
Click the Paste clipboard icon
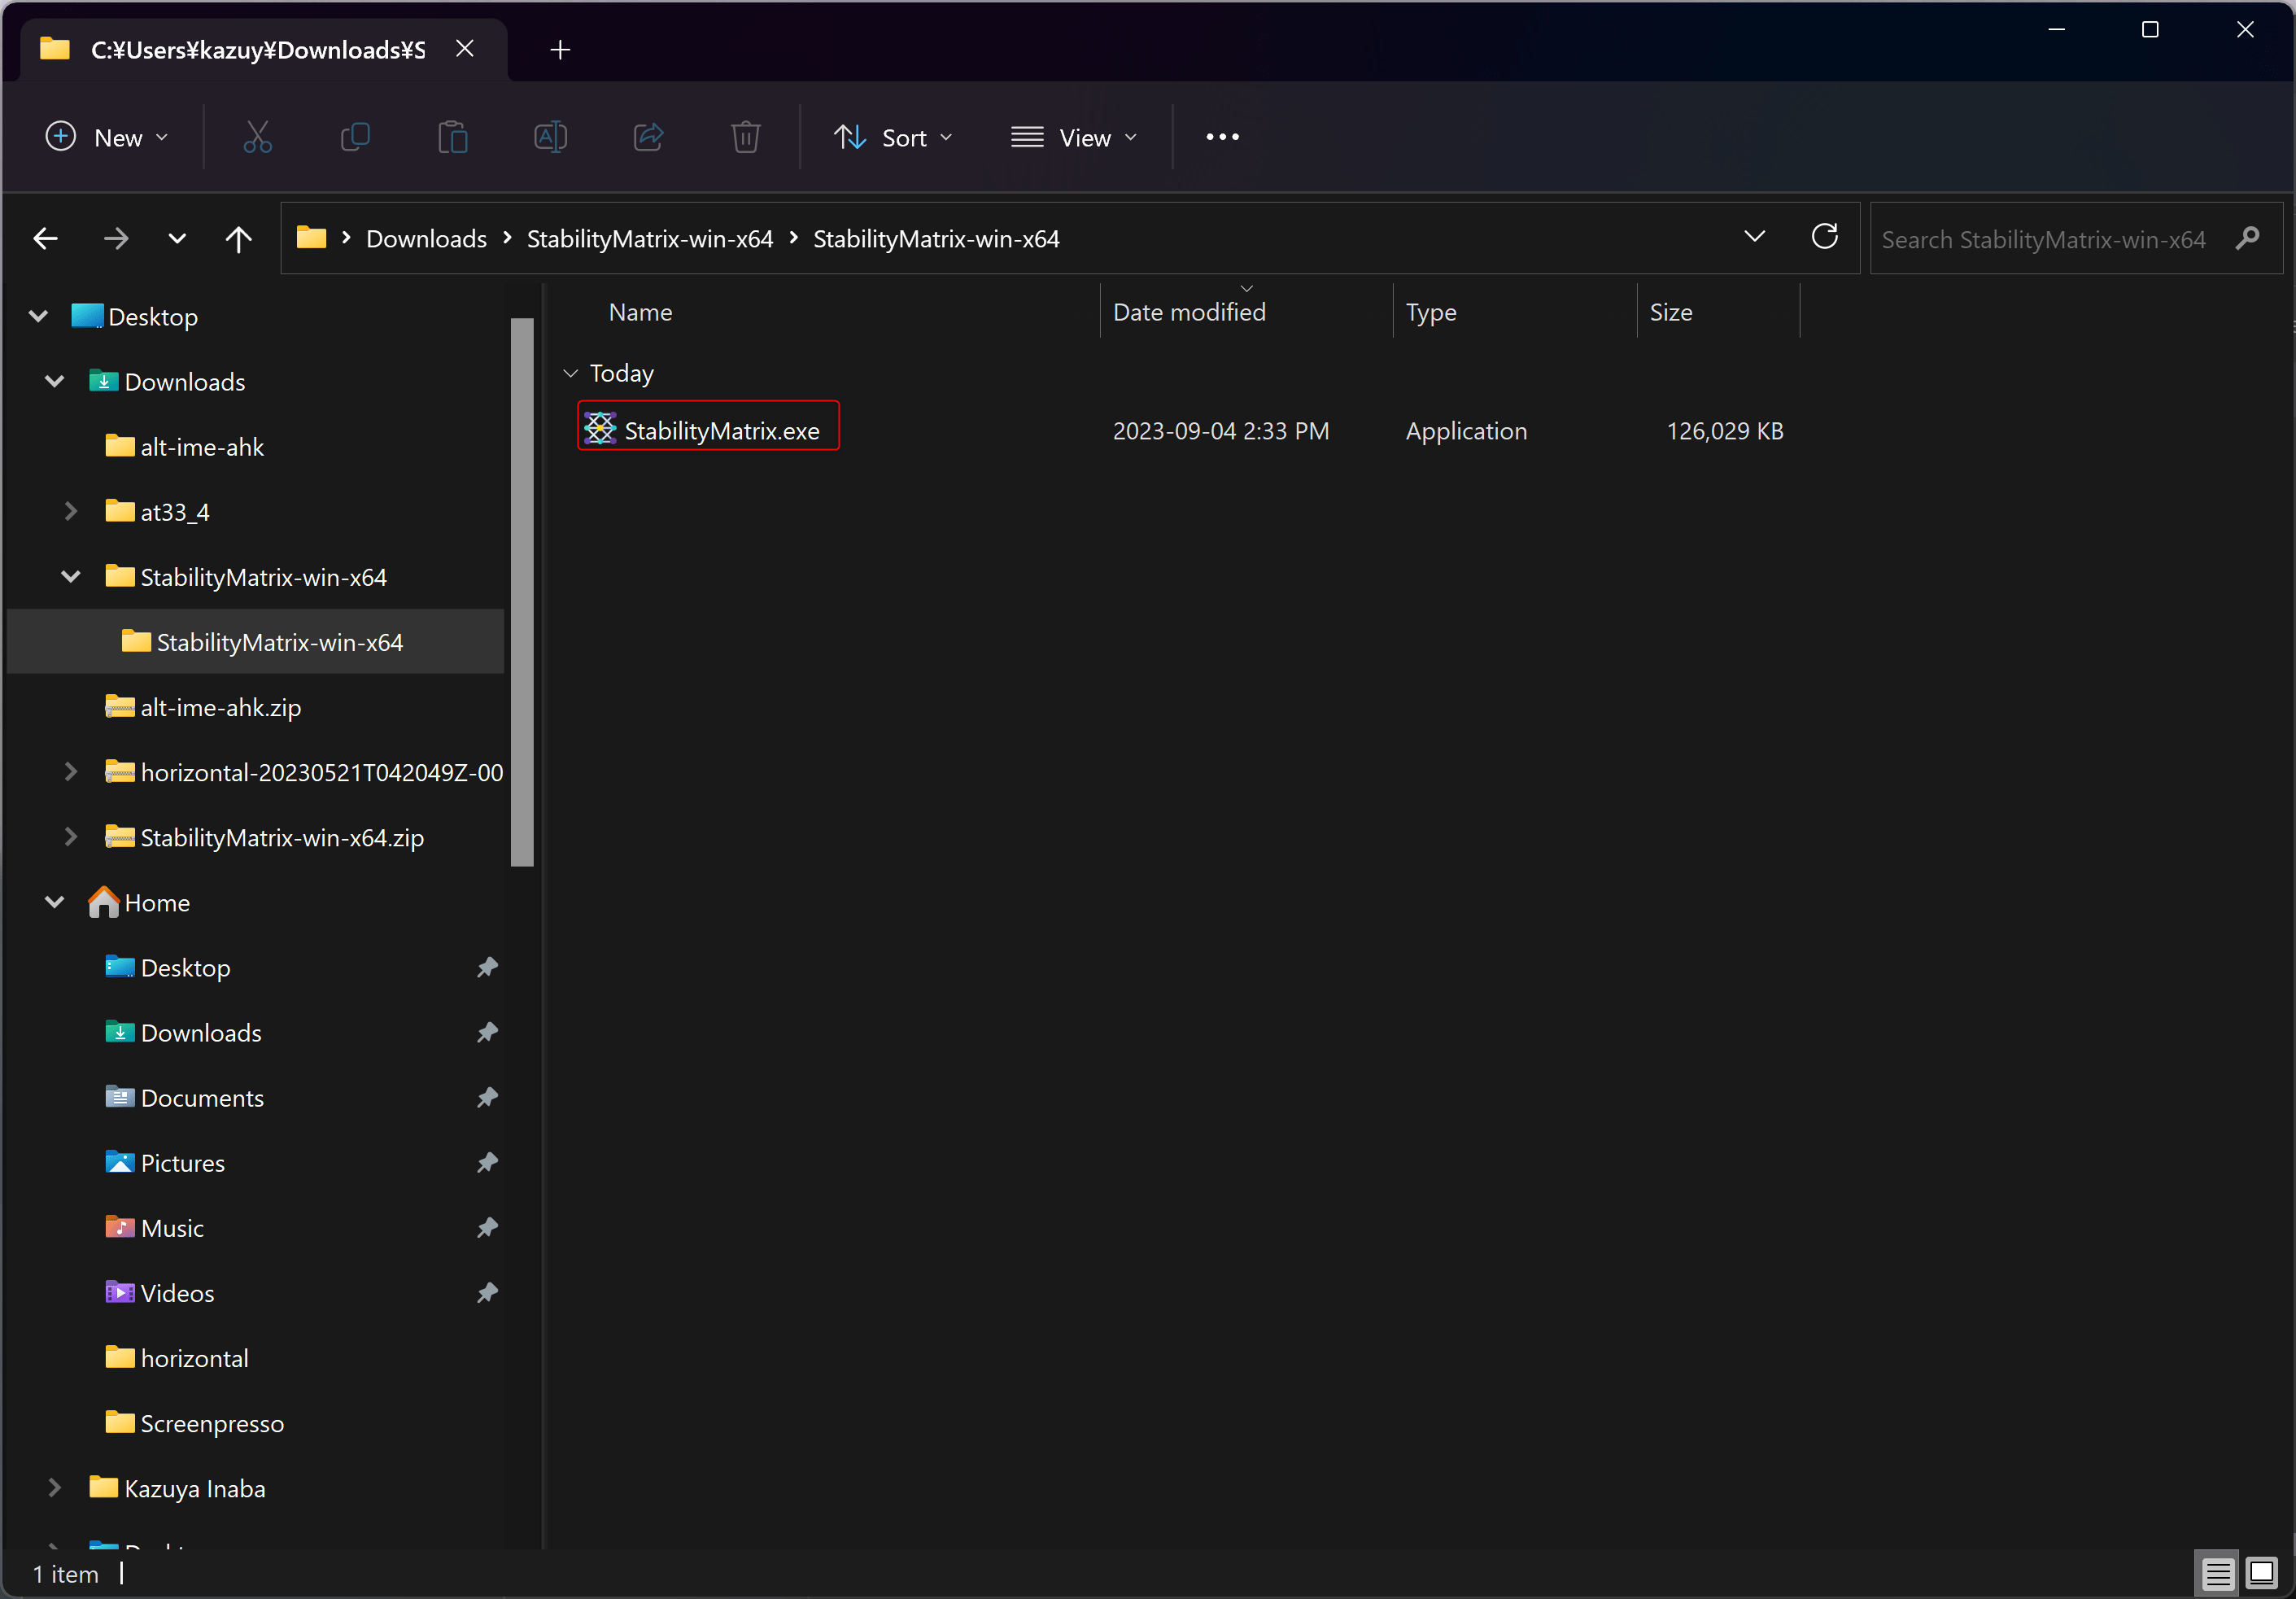coord(453,137)
